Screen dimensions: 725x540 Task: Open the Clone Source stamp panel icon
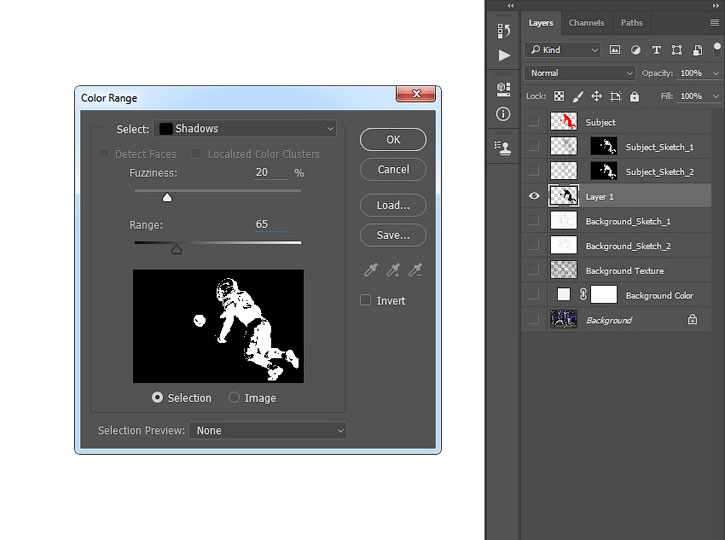point(503,148)
